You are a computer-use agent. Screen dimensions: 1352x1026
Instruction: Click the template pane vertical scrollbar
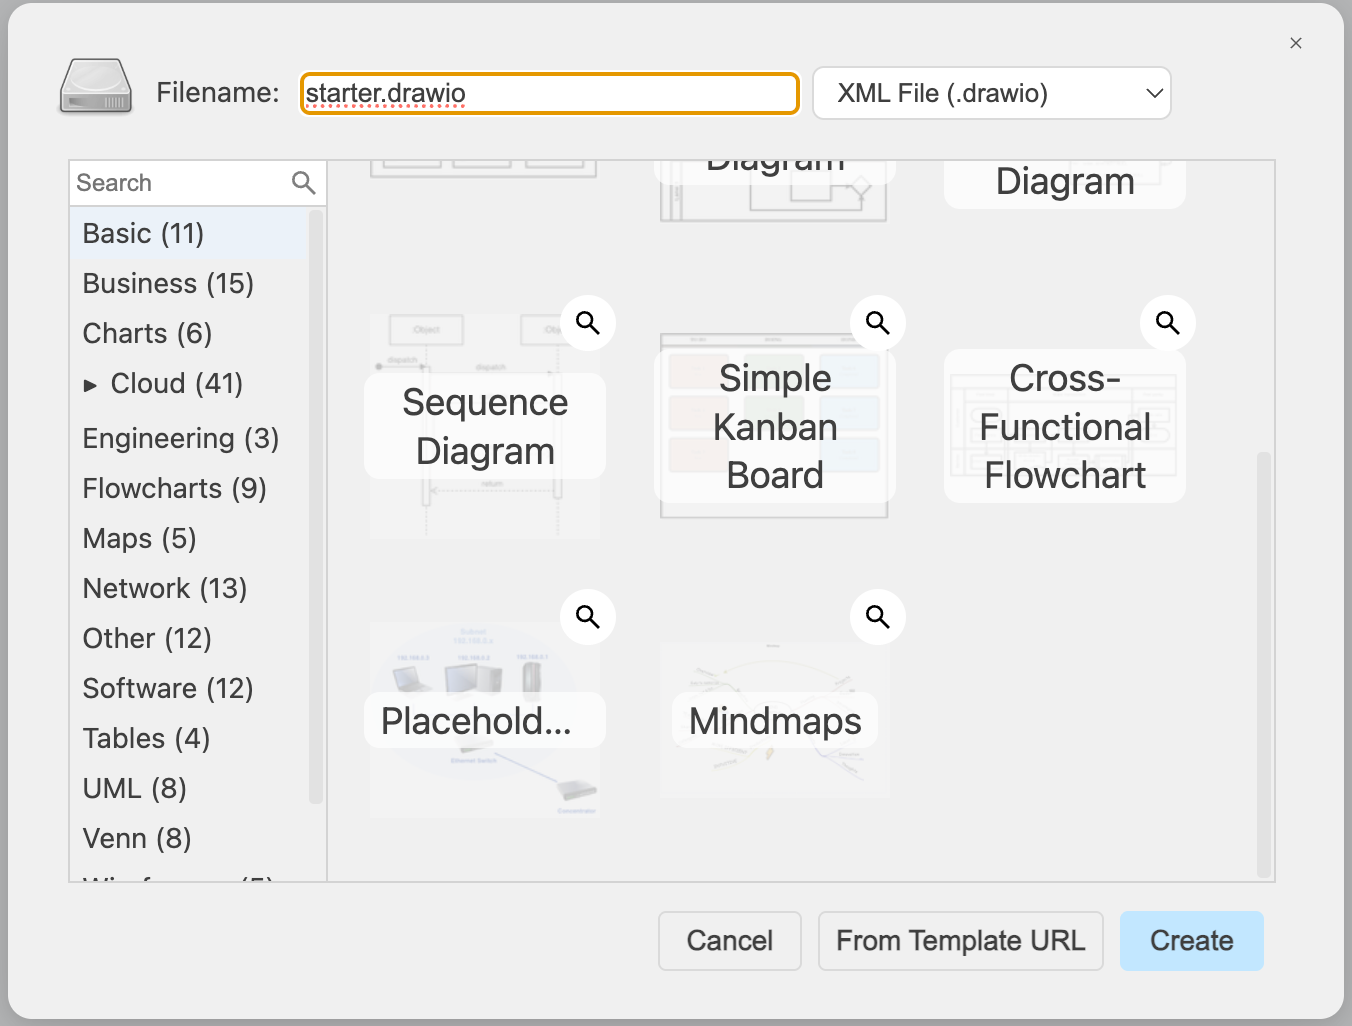(x=1263, y=660)
